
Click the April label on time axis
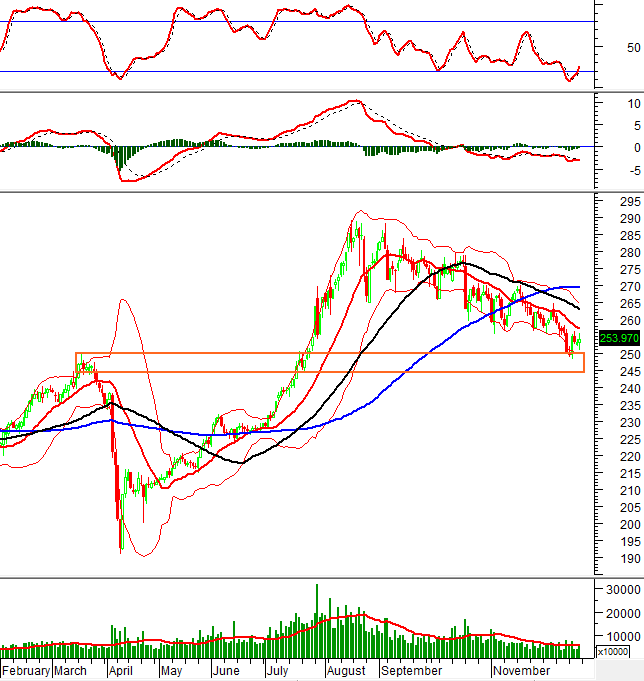tap(121, 670)
